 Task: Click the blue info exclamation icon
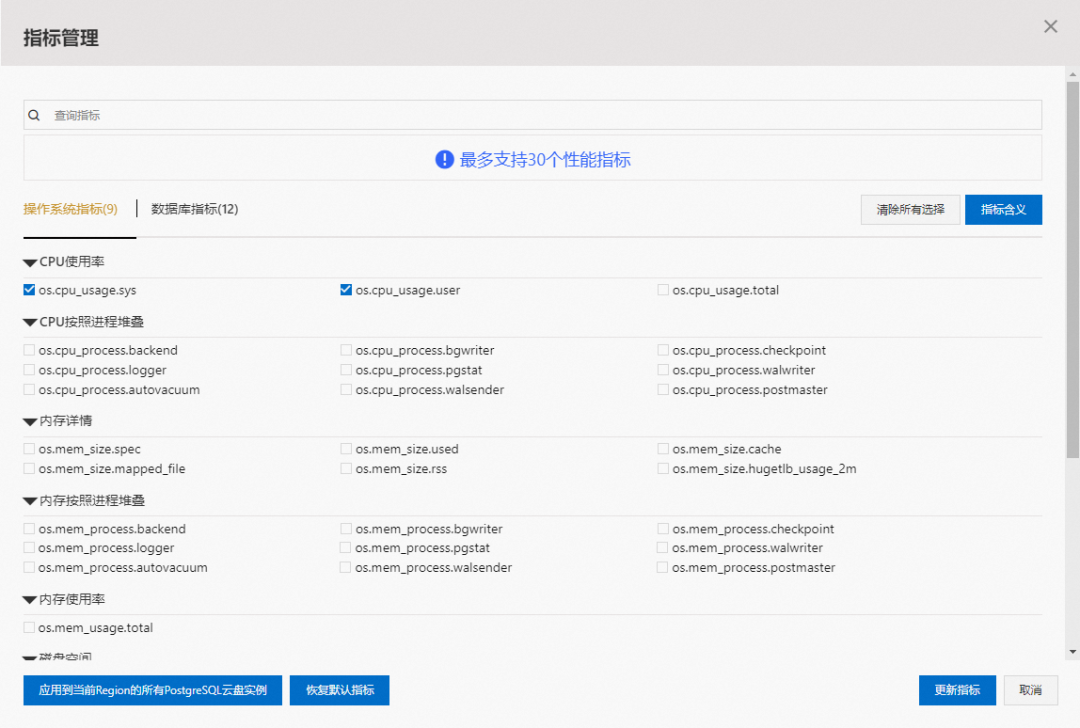click(x=445, y=160)
